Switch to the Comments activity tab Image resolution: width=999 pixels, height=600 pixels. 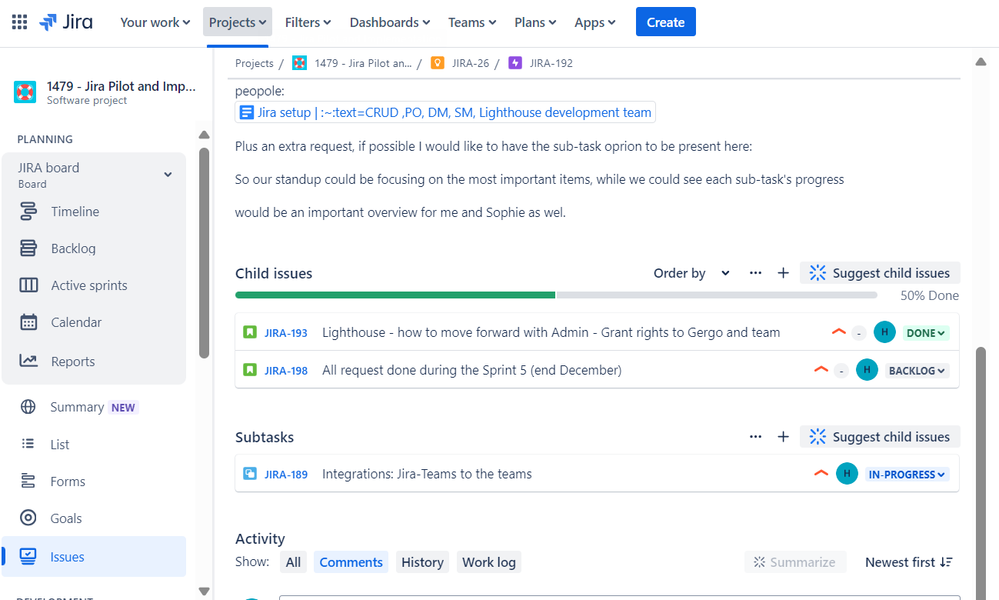351,562
